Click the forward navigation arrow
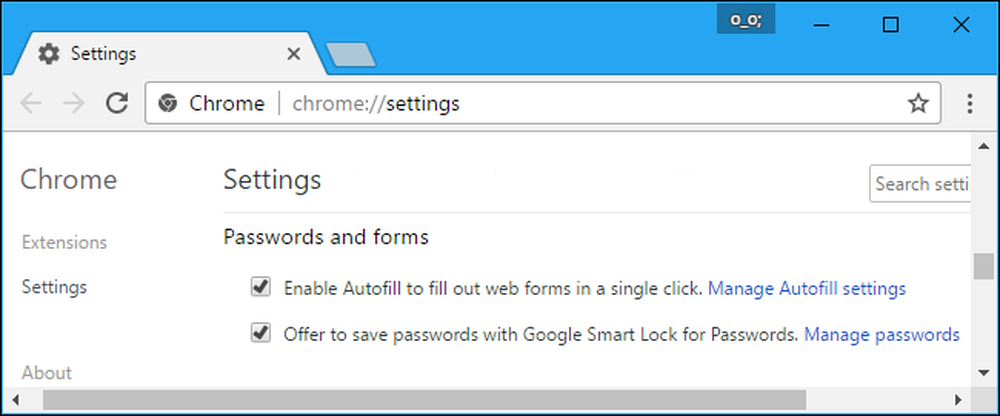The image size is (1000, 416). 74,103
